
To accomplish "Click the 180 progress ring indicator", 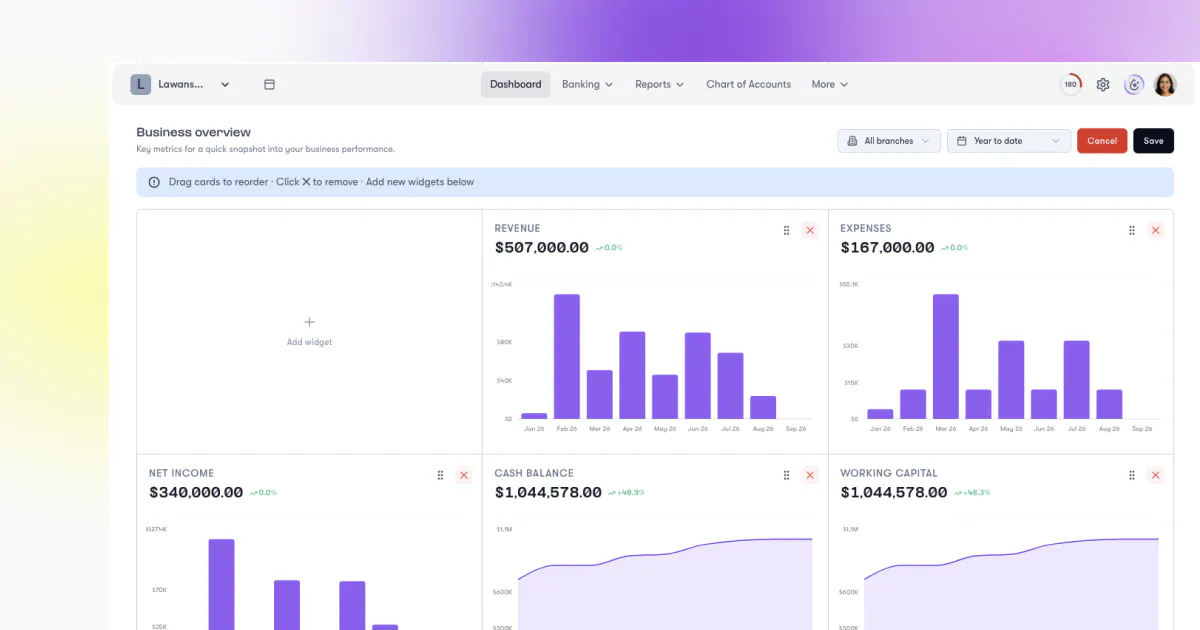I will (1070, 85).
